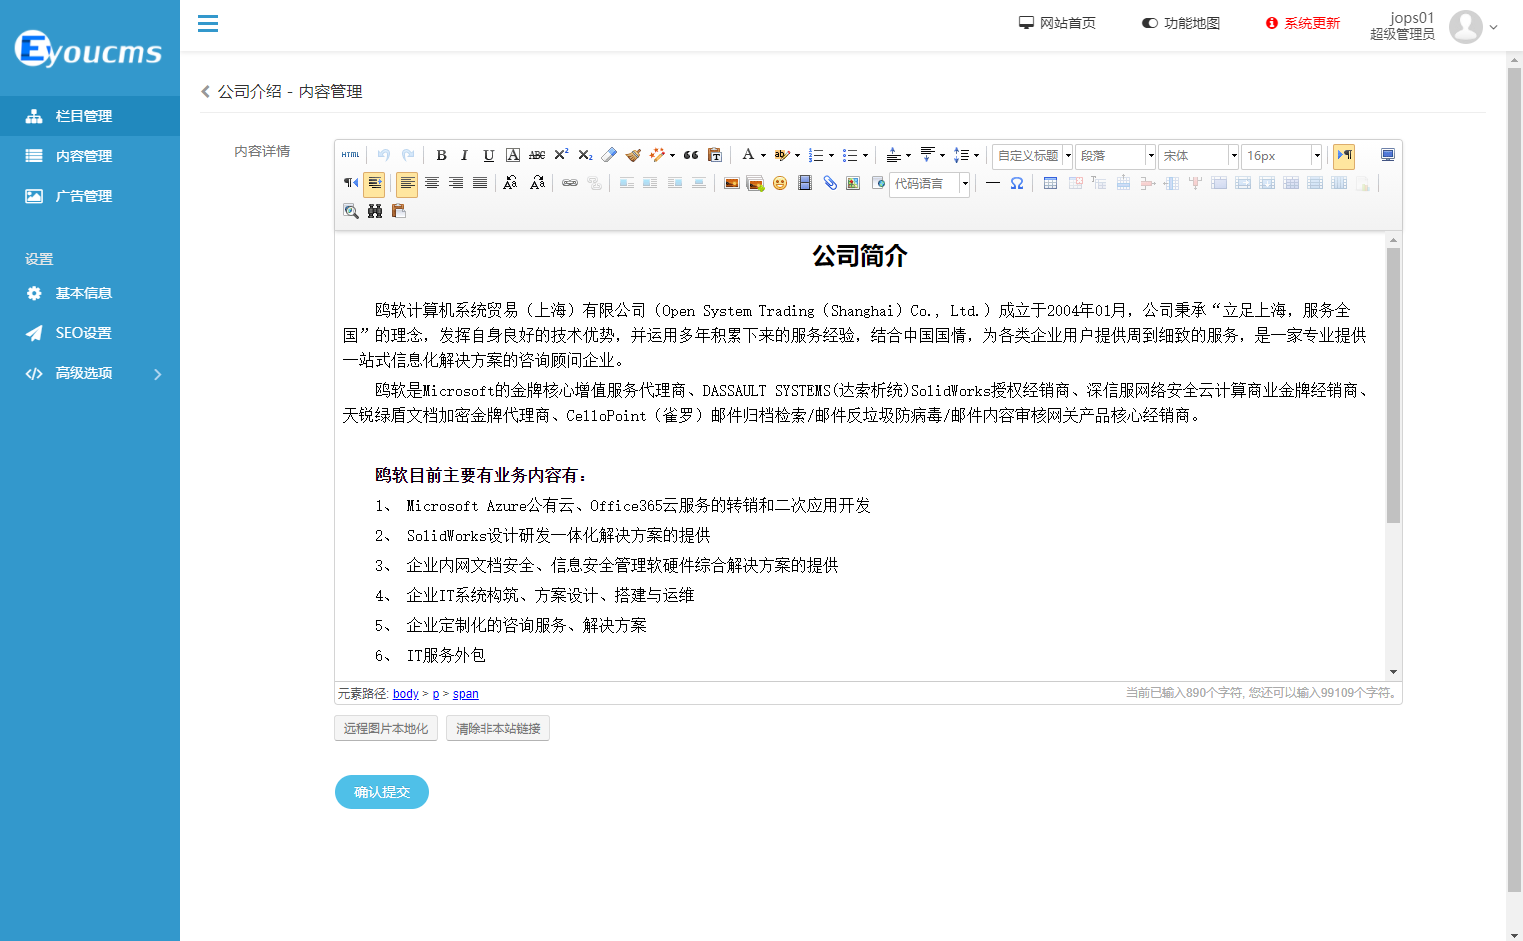This screenshot has width=1523, height=941.
Task: Insert emoticon smiley
Action: 780,183
